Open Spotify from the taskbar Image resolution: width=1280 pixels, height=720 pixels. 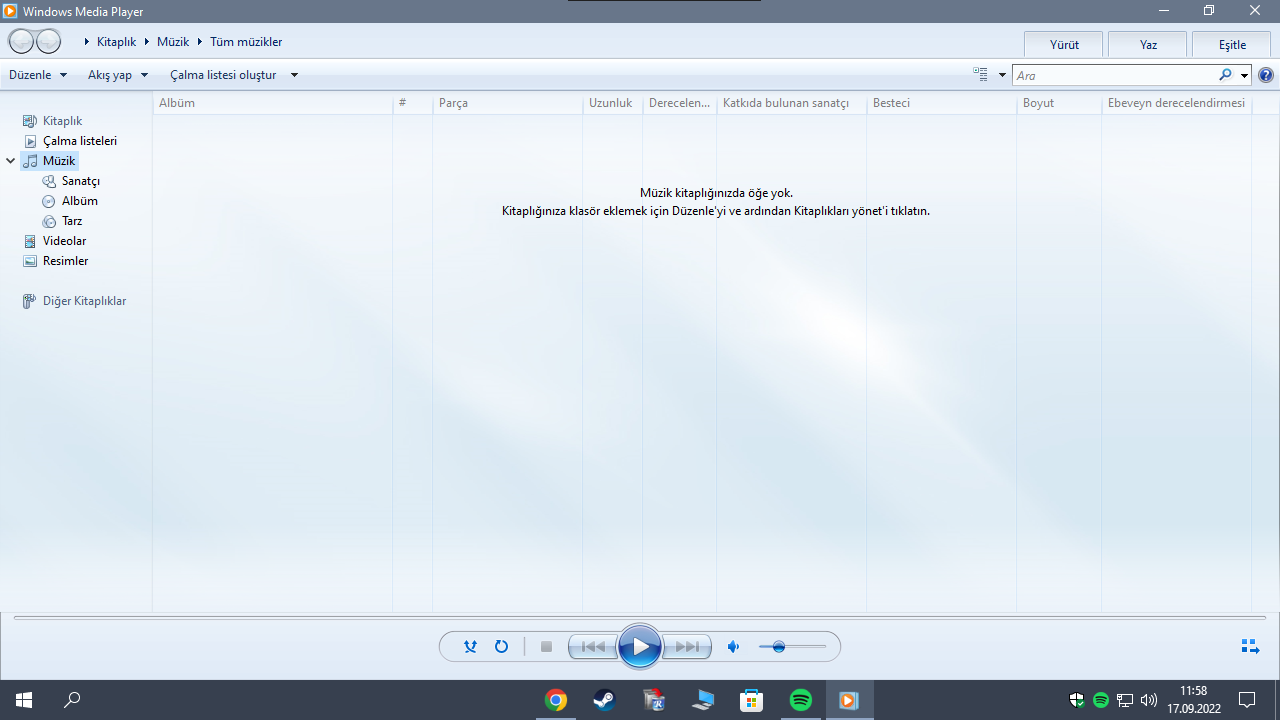click(800, 700)
